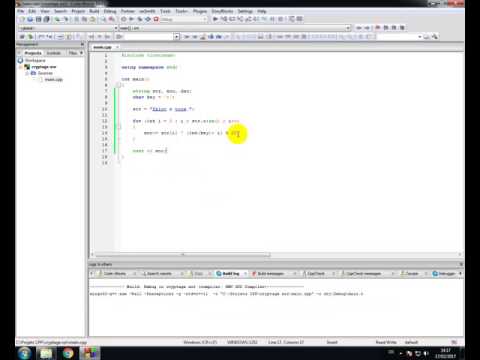Click the New file toolbar icon
Image resolution: width=480 pixels, height=360 pixels.
pyautogui.click(x=22, y=19)
